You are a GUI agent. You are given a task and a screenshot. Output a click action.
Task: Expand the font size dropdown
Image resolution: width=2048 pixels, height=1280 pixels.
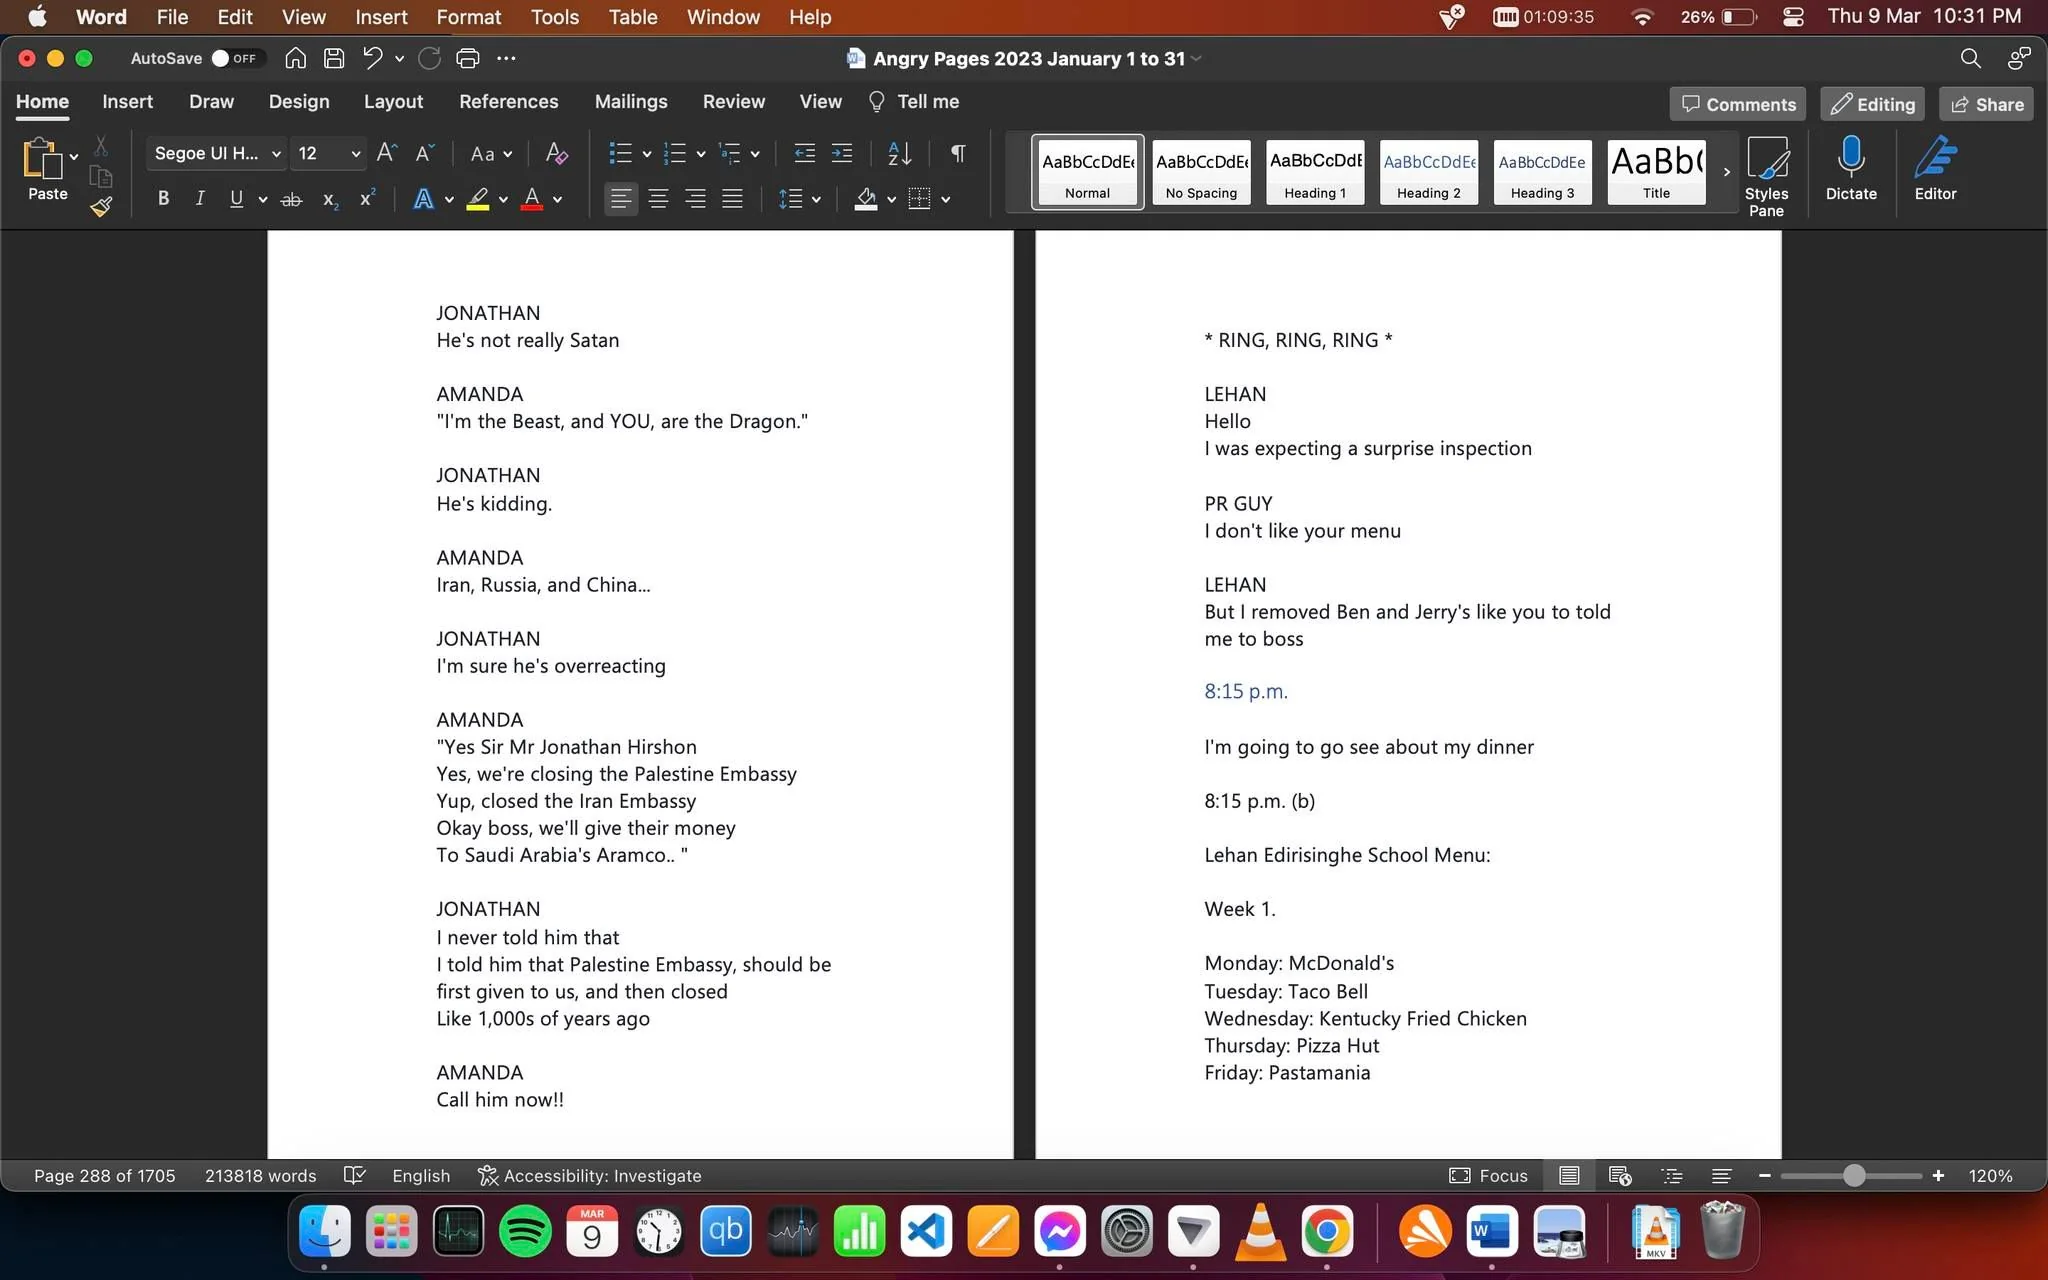[x=355, y=153]
